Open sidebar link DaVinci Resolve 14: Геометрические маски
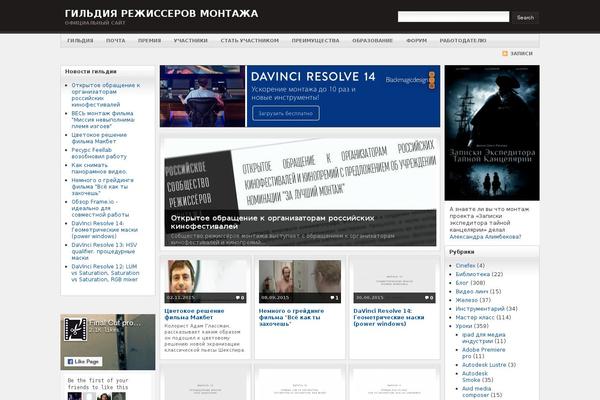Image resolution: width=600 pixels, height=400 pixels. click(104, 230)
